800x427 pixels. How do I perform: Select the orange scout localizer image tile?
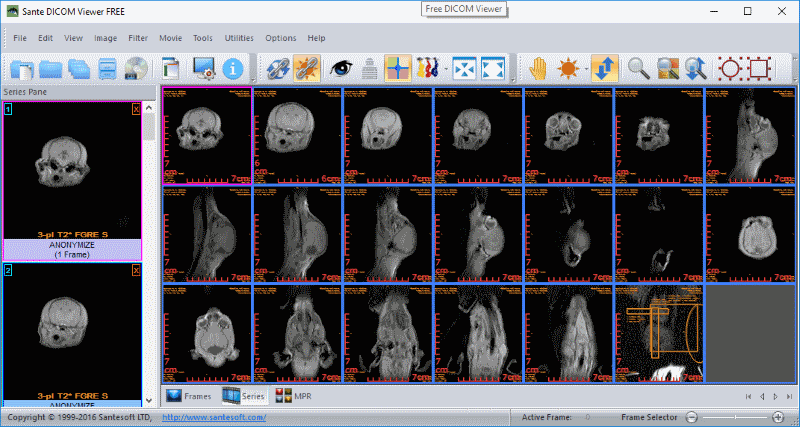click(659, 334)
